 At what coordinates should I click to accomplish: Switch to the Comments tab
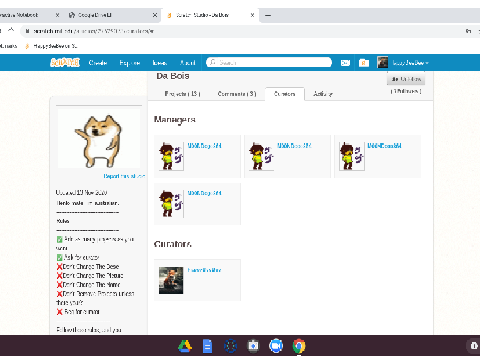tap(237, 94)
